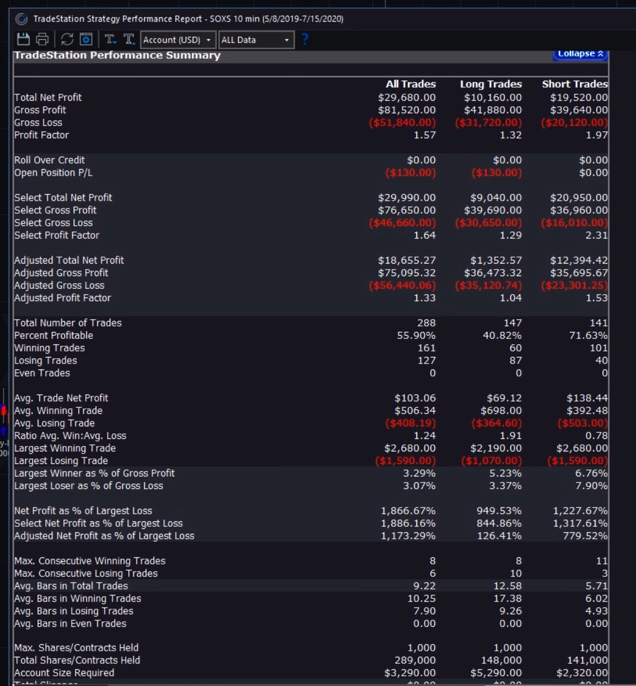
Task: Click Adjusted Net Profit as % of Largest Loss
Action: [104, 536]
